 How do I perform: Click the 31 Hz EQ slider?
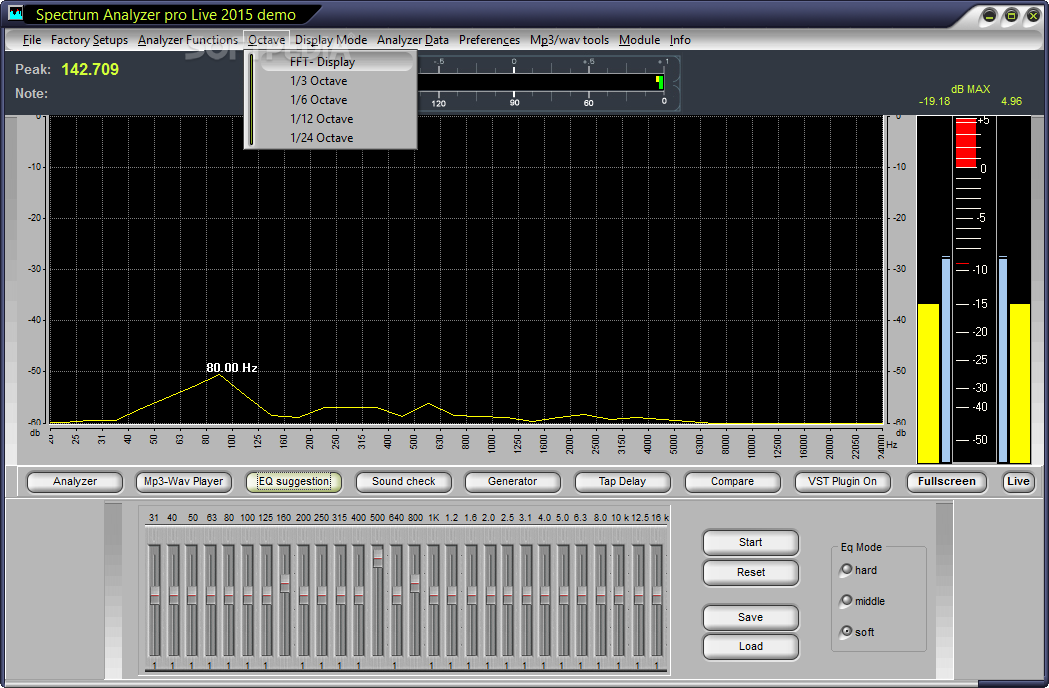coord(155,595)
